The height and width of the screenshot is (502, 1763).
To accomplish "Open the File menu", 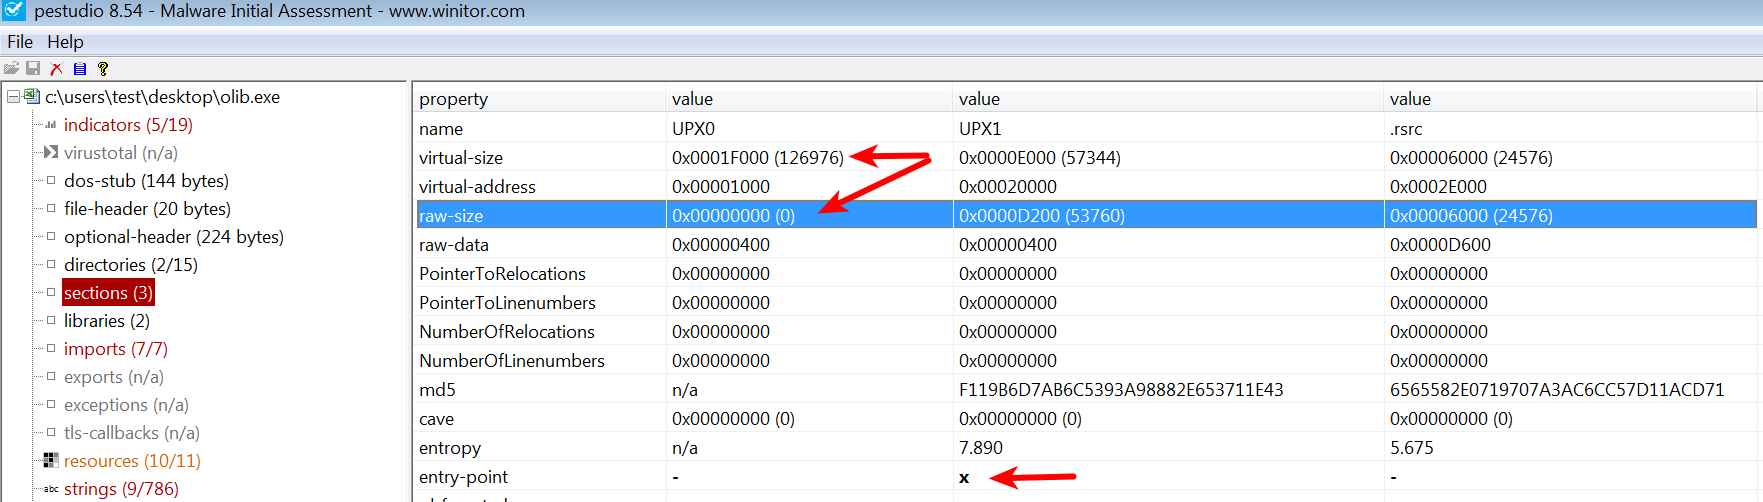I will pyautogui.click(x=20, y=42).
